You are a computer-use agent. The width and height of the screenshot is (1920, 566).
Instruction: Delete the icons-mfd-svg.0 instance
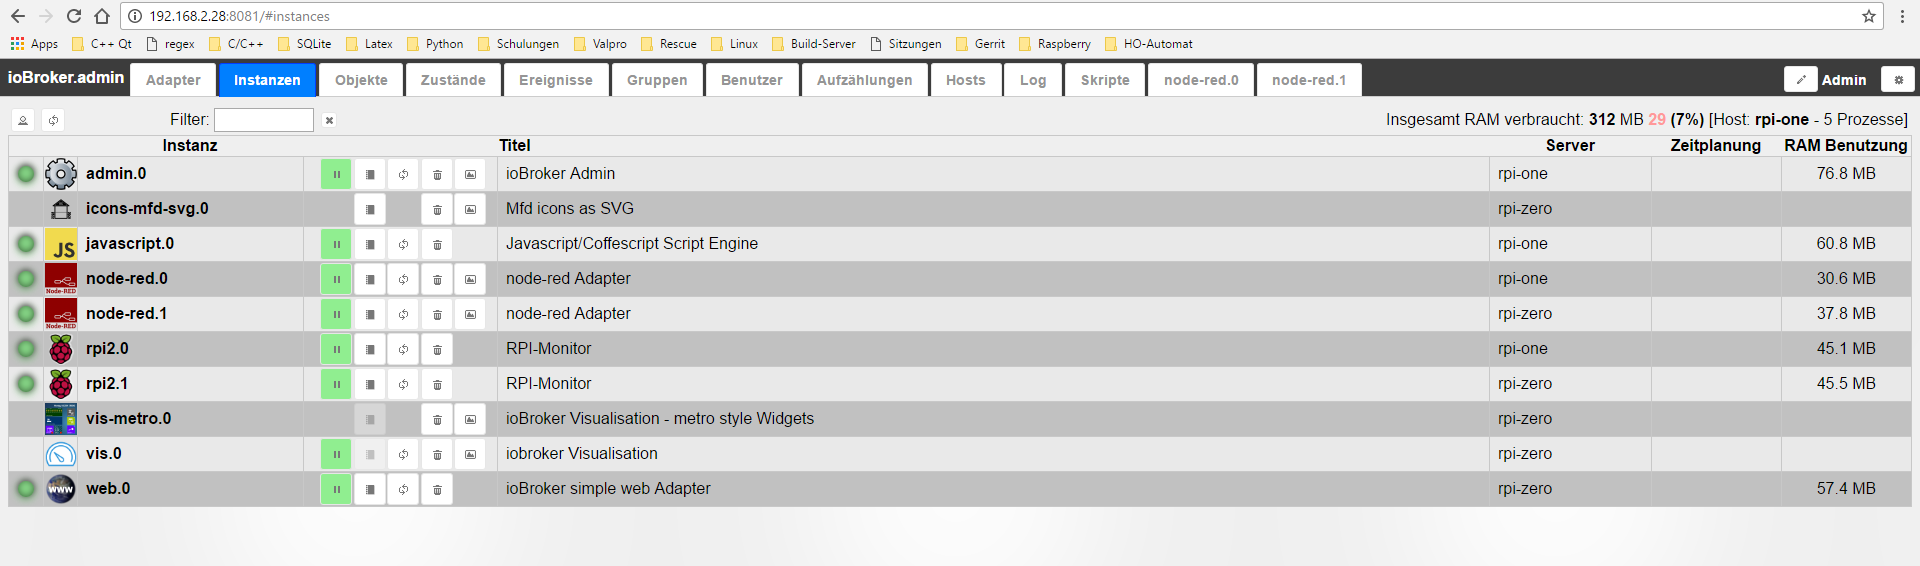click(x=437, y=209)
